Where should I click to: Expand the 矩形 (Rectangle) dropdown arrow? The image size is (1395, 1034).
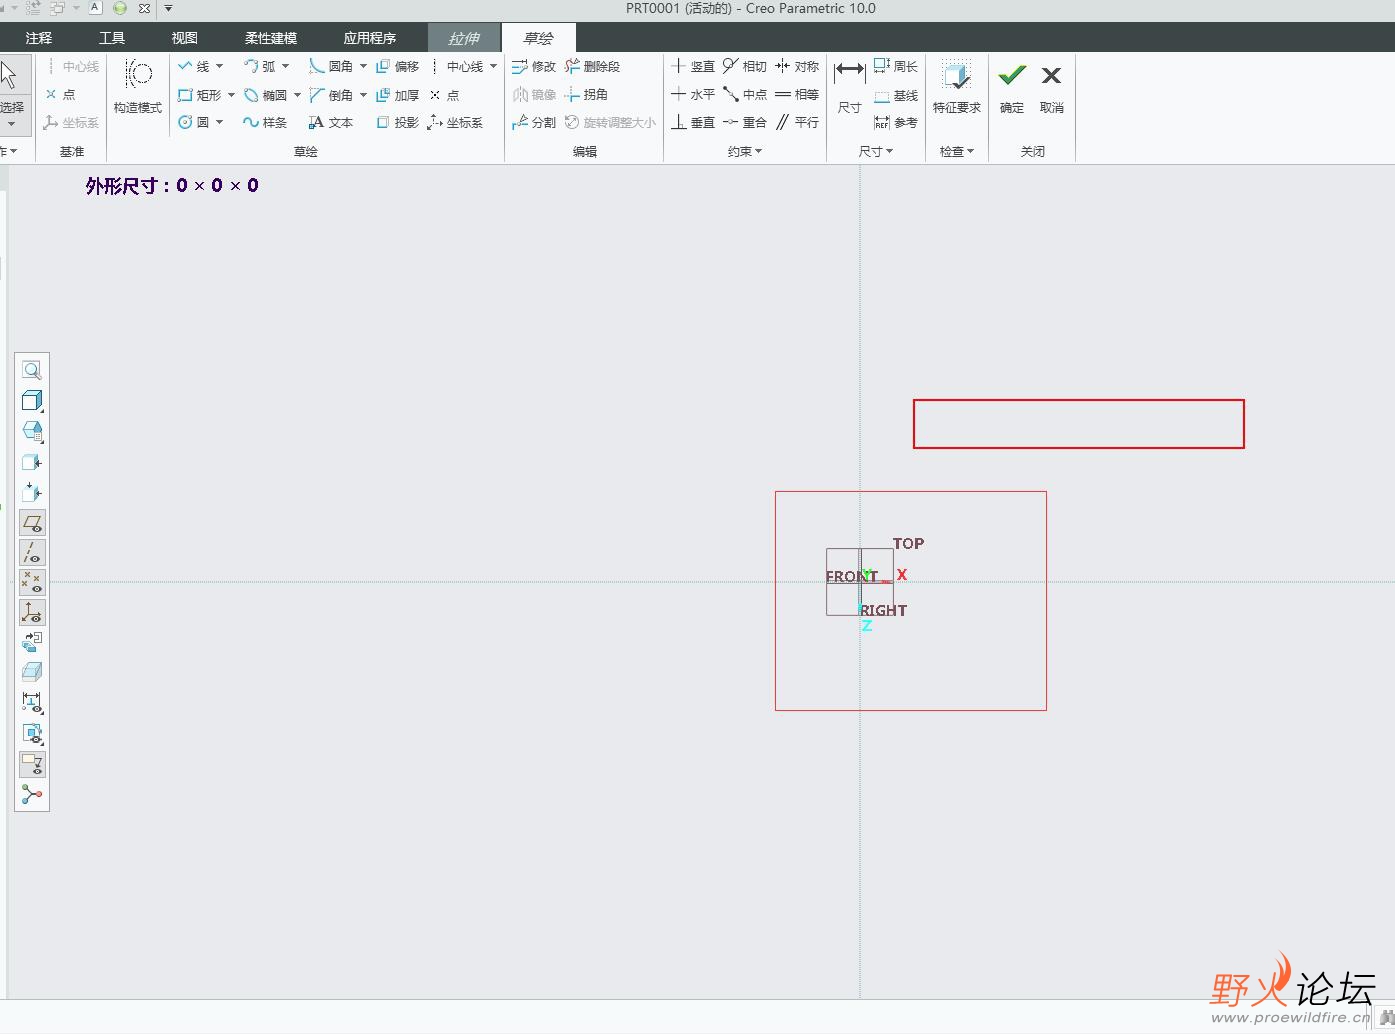(231, 95)
